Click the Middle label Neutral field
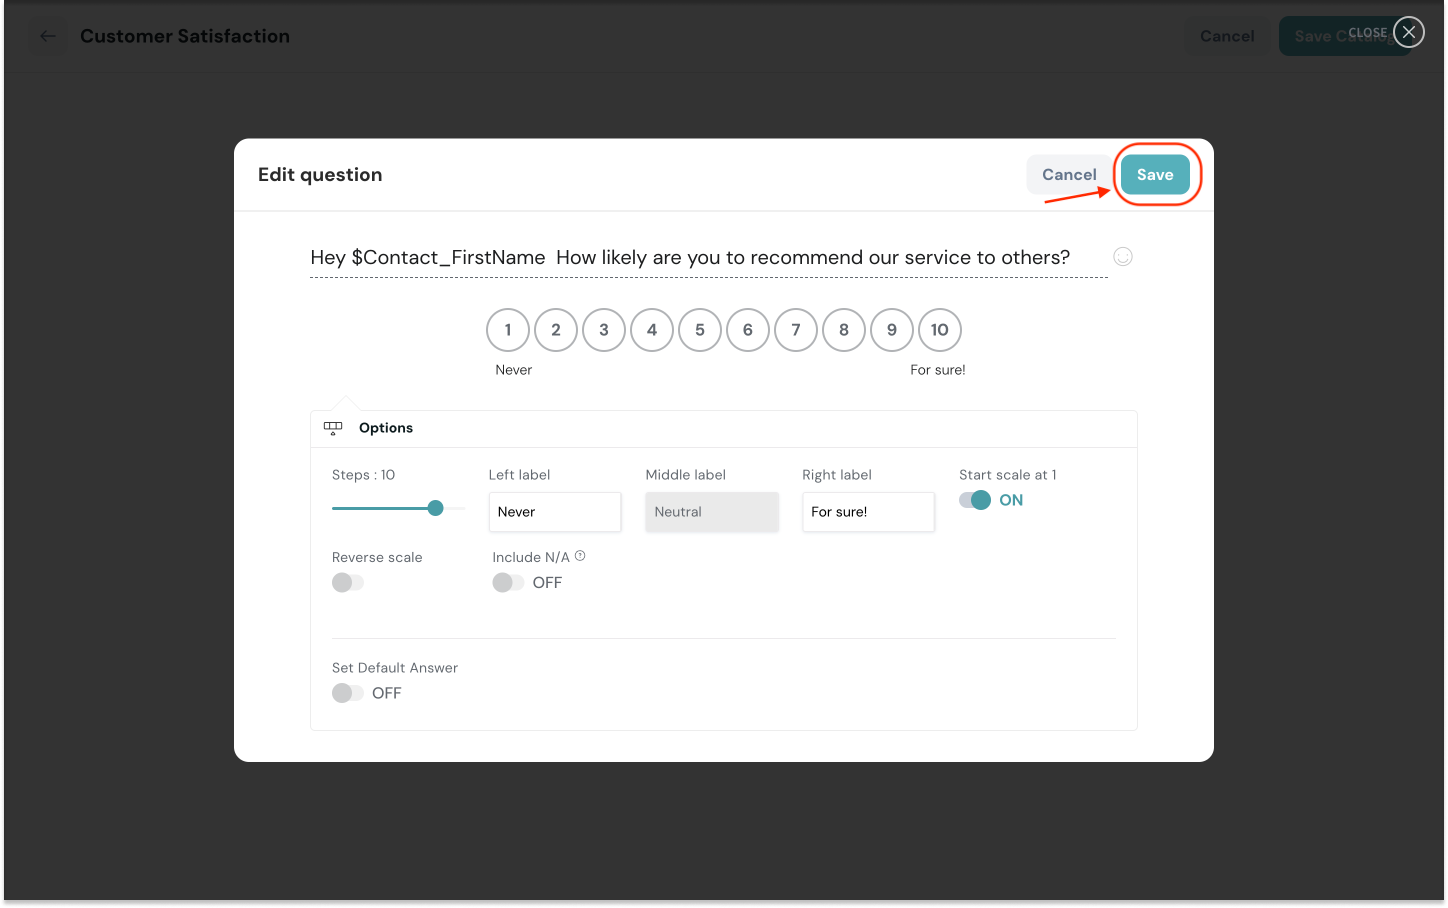Screen dimensions: 1448x908 (x=711, y=512)
